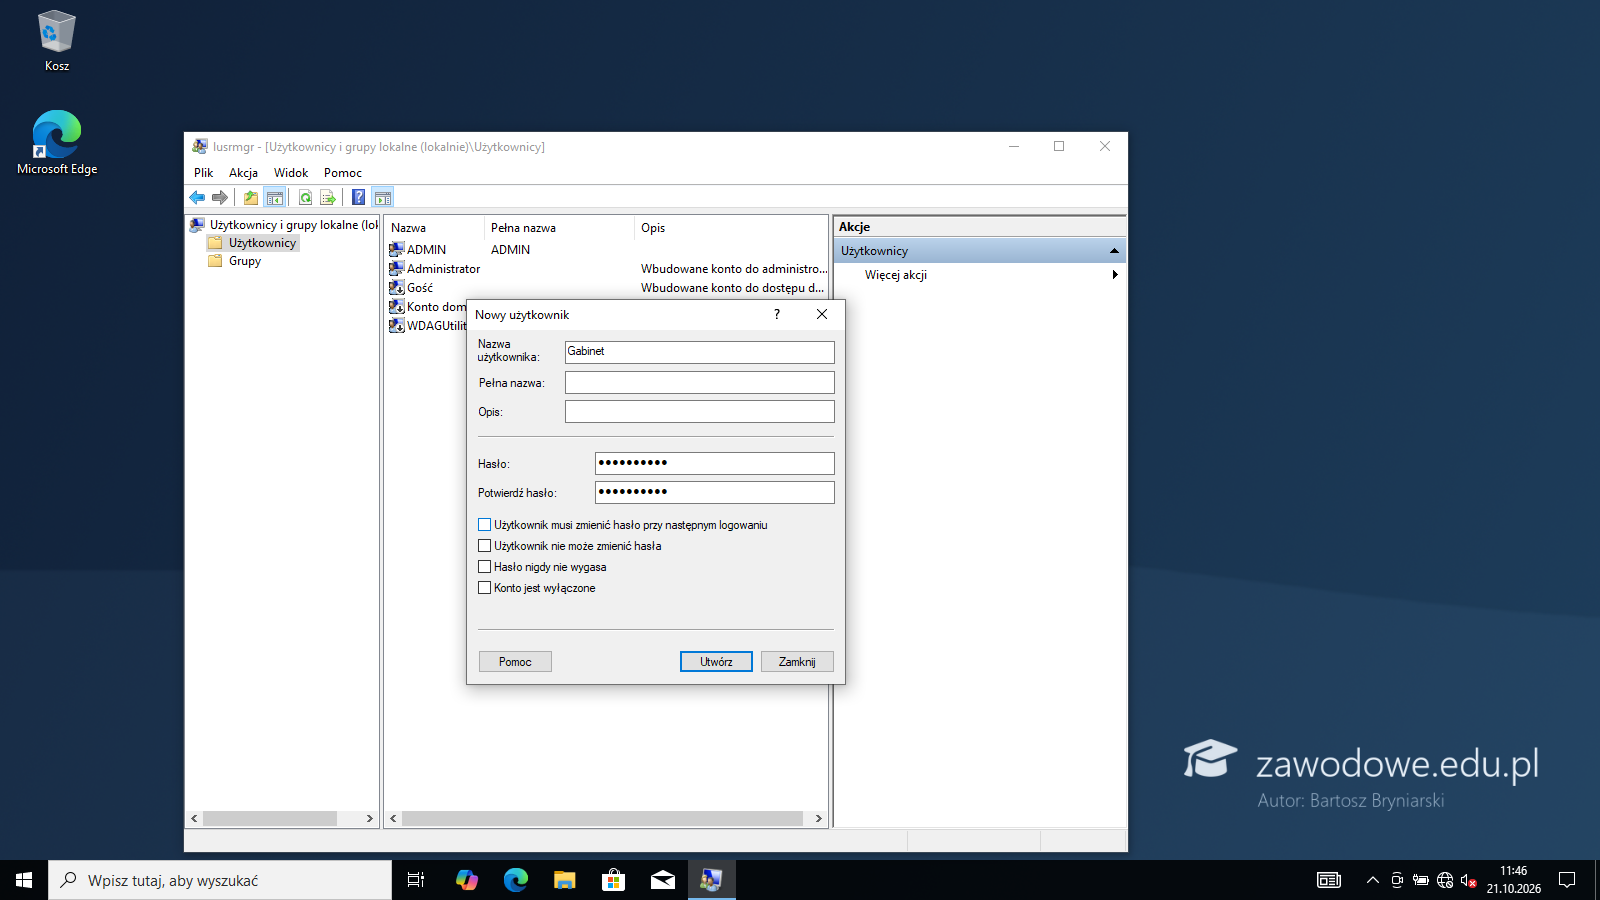
Task: Open the Mail app from the taskbar
Action: click(662, 880)
